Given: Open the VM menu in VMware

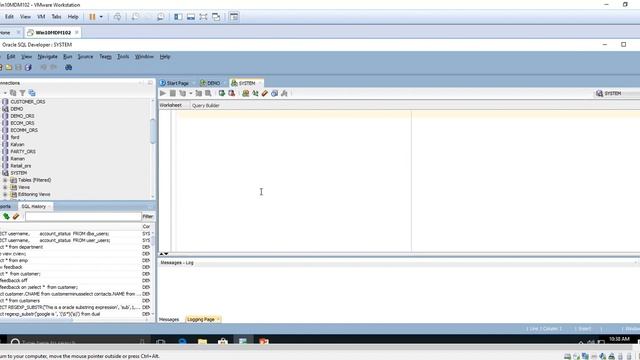Looking at the screenshot, I should pyautogui.click(x=41, y=17).
